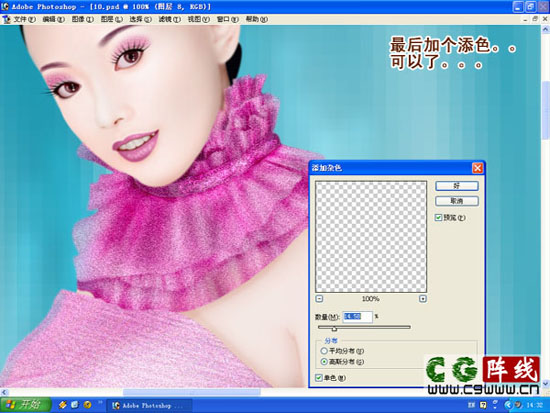Open the show desktop quick launch icon
550x413 pixels.
coord(75,405)
